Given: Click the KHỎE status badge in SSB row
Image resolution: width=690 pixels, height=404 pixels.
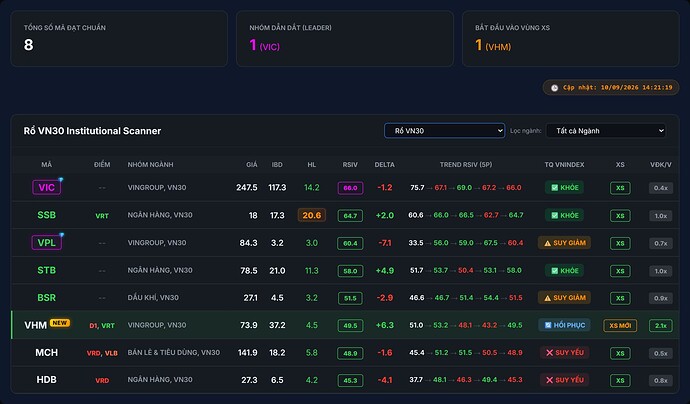Looking at the screenshot, I should (x=565, y=215).
